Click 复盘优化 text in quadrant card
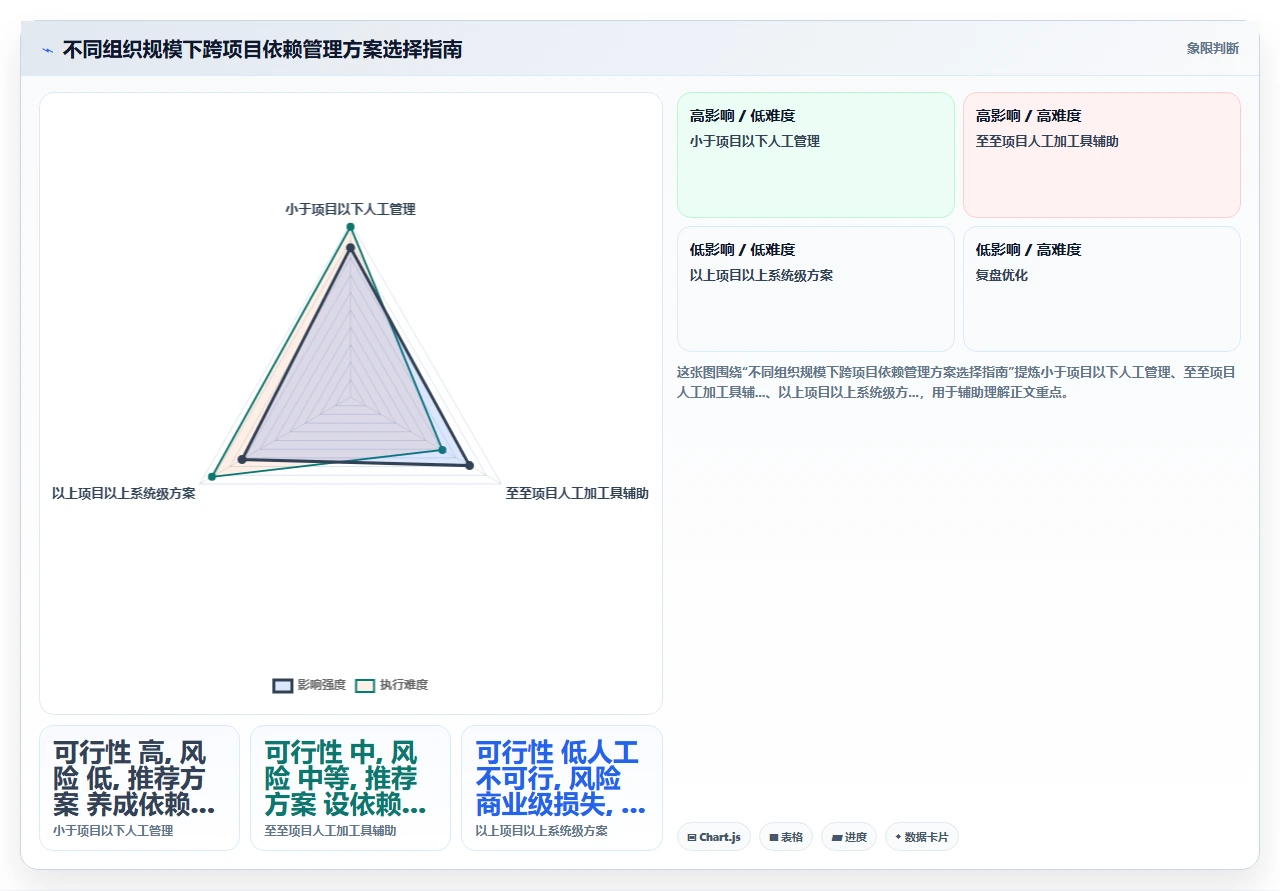This screenshot has width=1280, height=891. click(x=1001, y=275)
